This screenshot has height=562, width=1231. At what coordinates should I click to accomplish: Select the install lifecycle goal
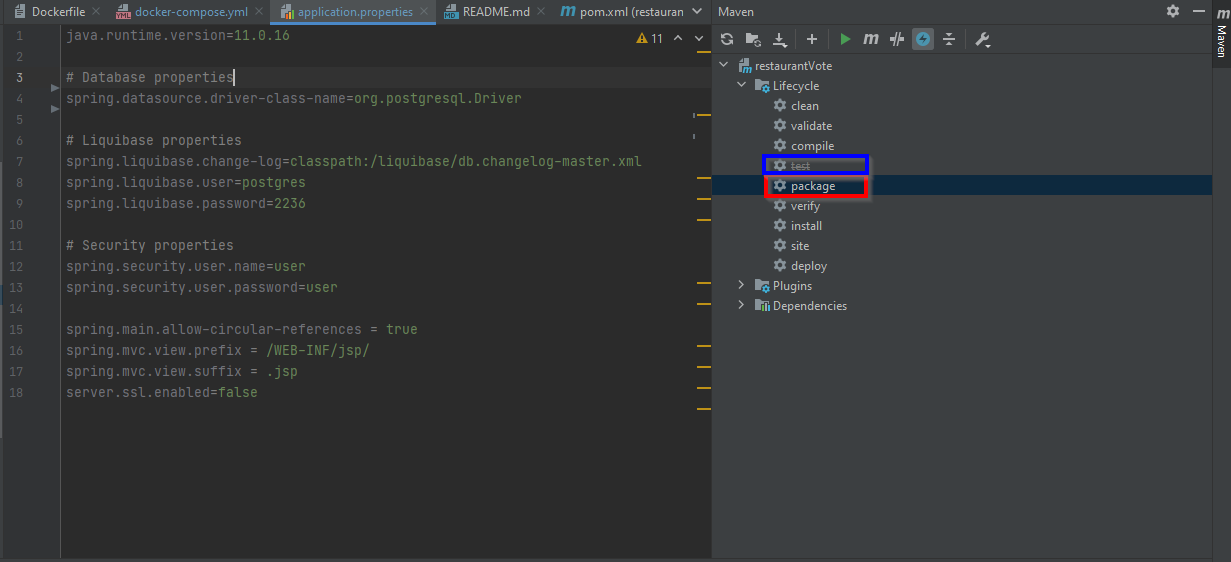pos(806,226)
